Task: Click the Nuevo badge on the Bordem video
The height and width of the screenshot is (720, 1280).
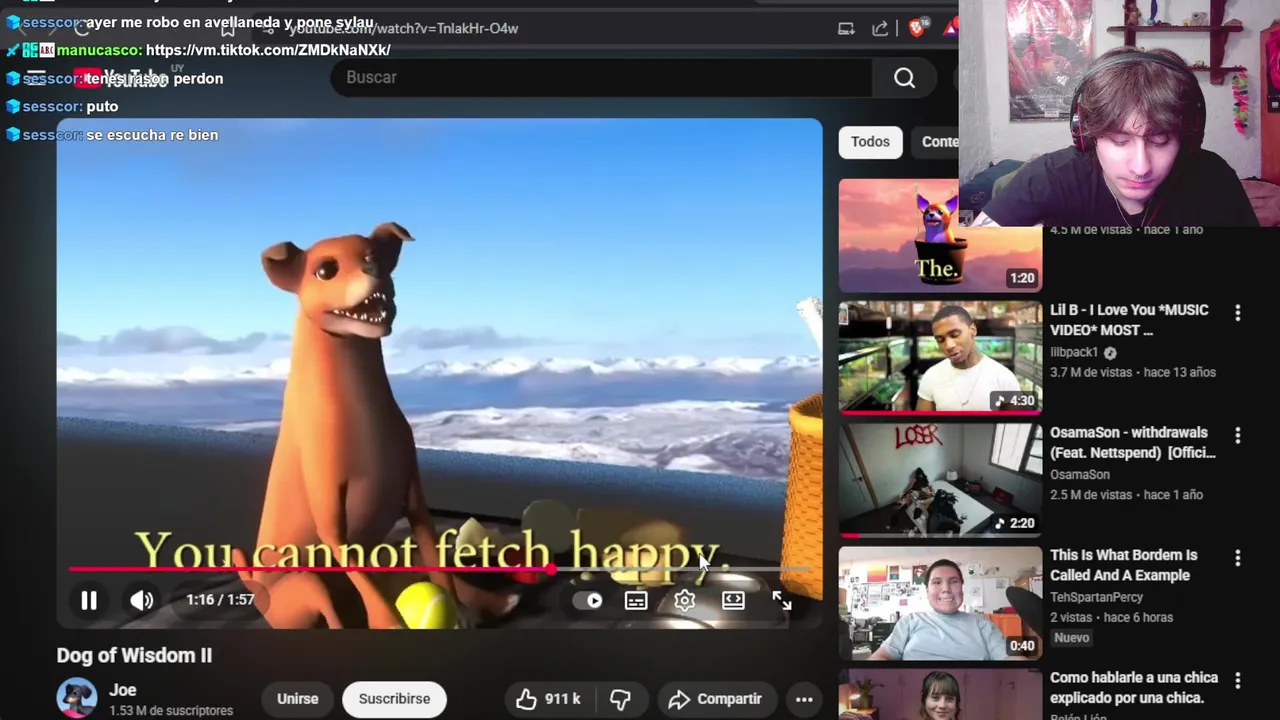Action: click(x=1072, y=638)
